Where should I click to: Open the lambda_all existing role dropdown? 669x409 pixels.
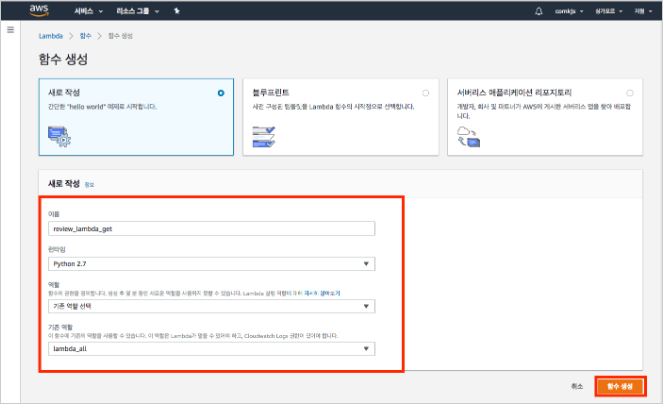coord(211,349)
